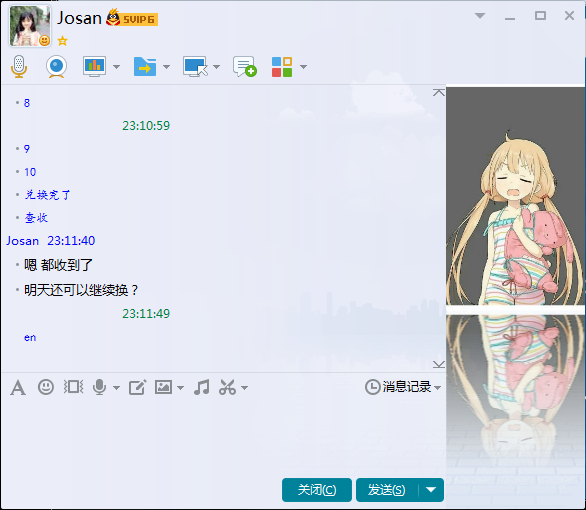The image size is (586, 510).
Task: Start a voice call with microphone icon
Action: [x=19, y=67]
